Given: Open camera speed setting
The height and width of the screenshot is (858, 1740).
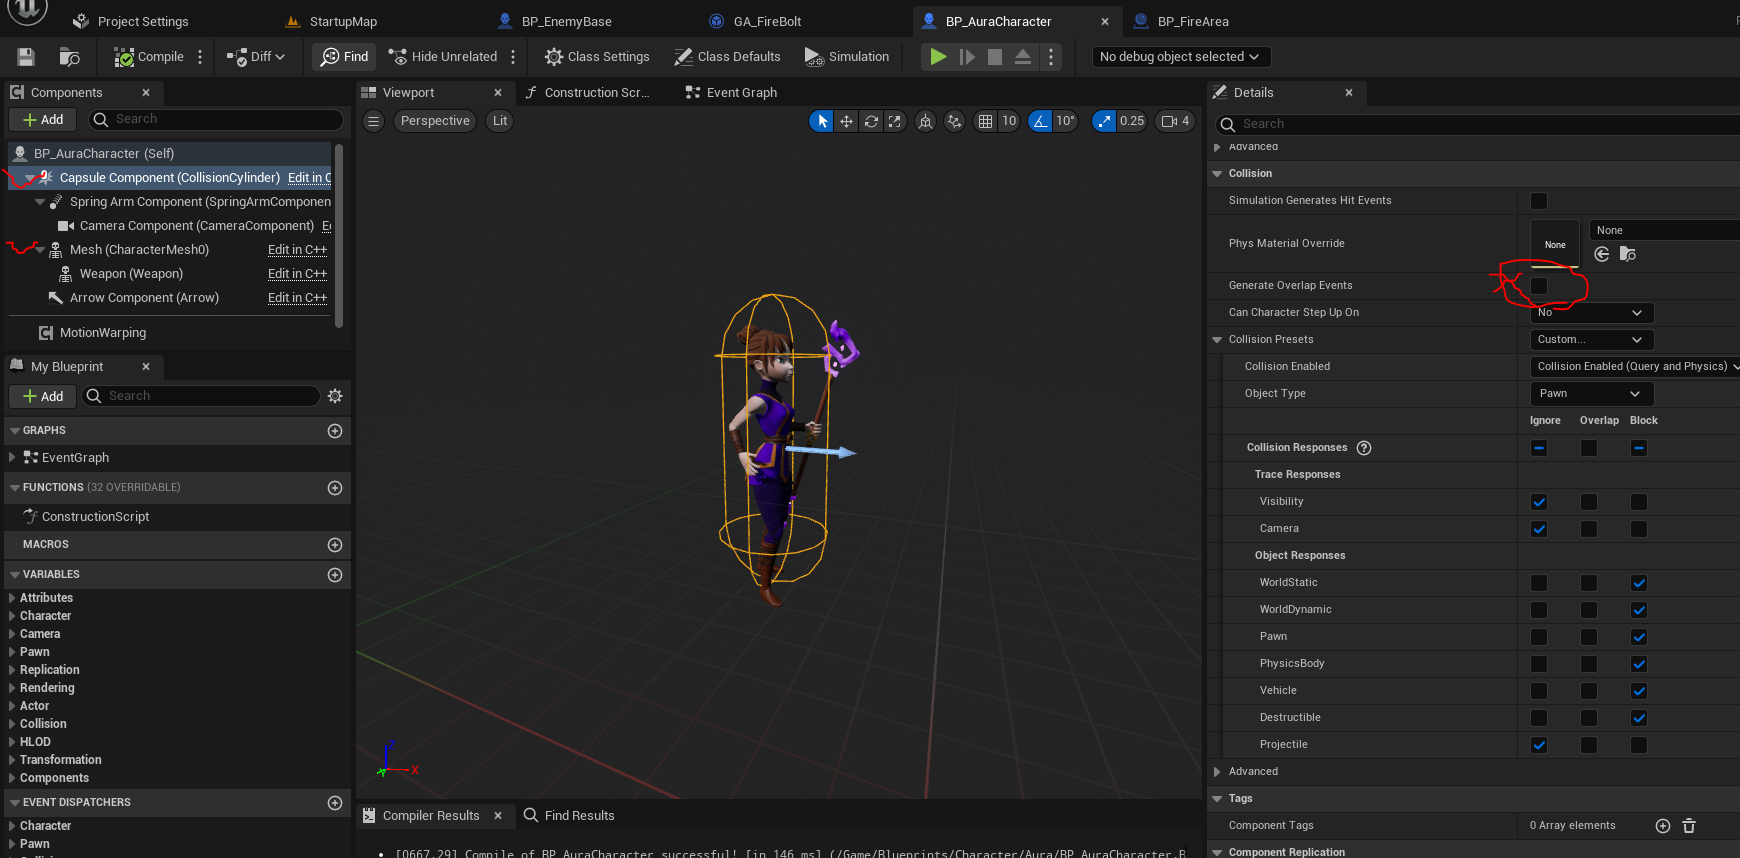Looking at the screenshot, I should pos(1176,121).
